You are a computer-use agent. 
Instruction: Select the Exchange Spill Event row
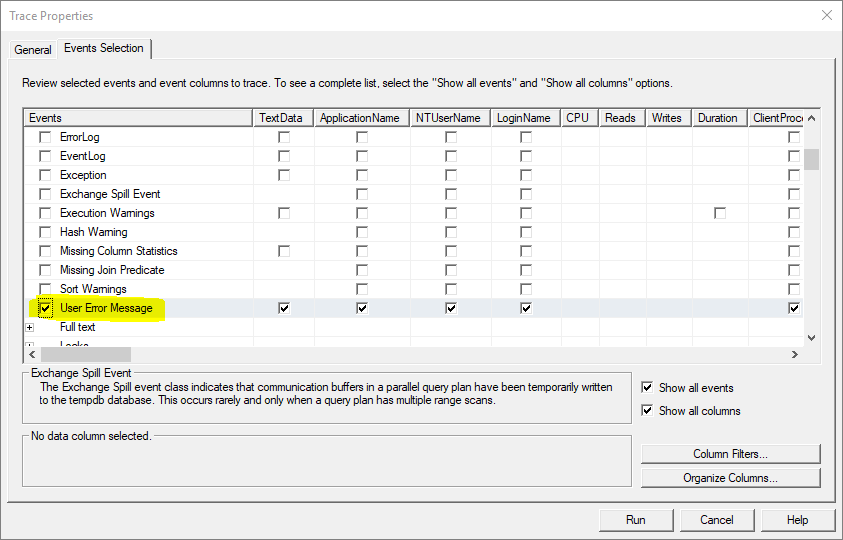[x=109, y=194]
